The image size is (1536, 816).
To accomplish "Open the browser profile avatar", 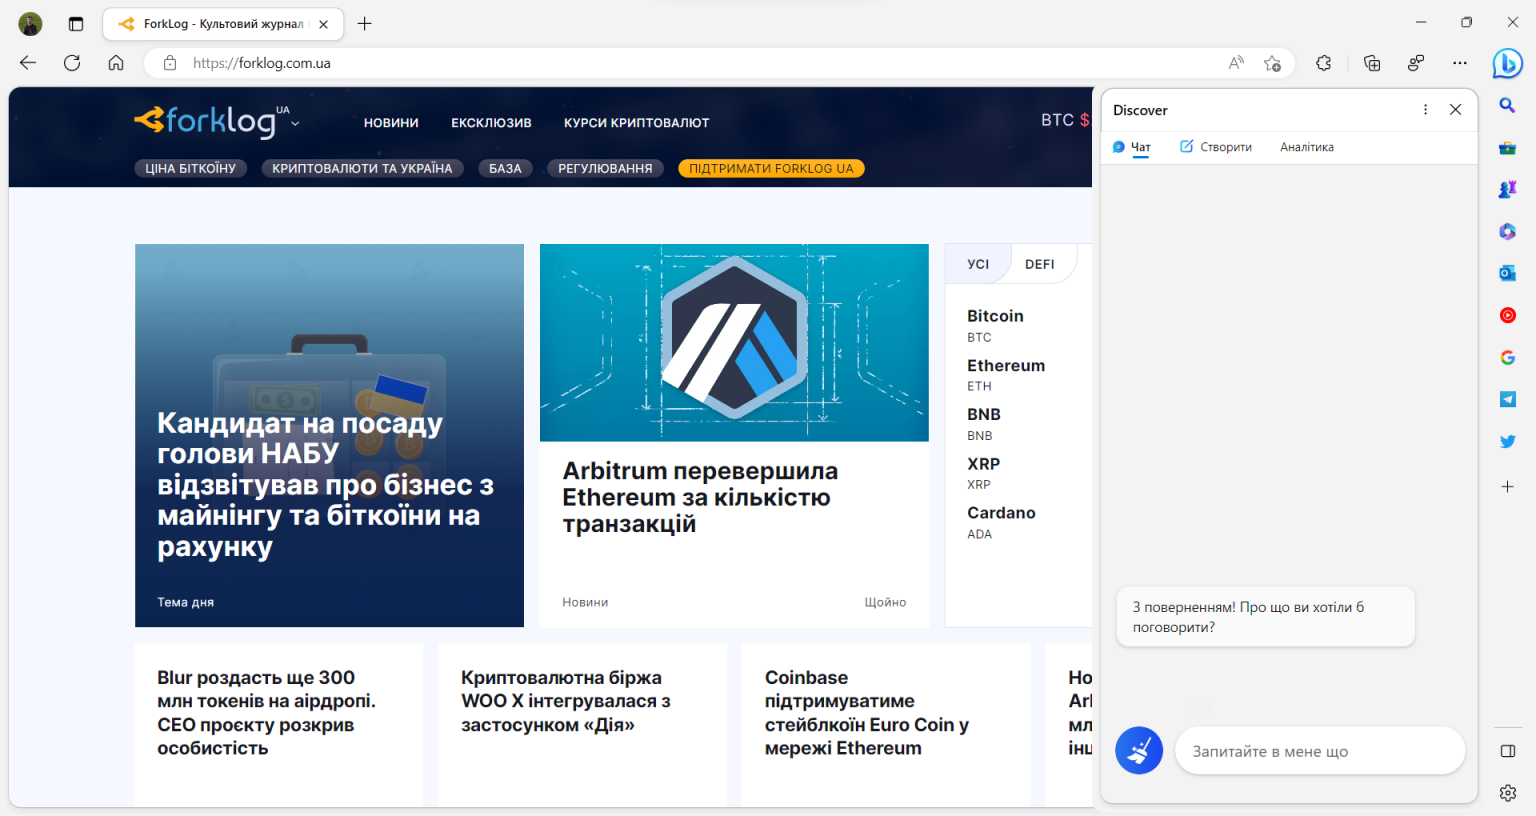I will tap(30, 24).
